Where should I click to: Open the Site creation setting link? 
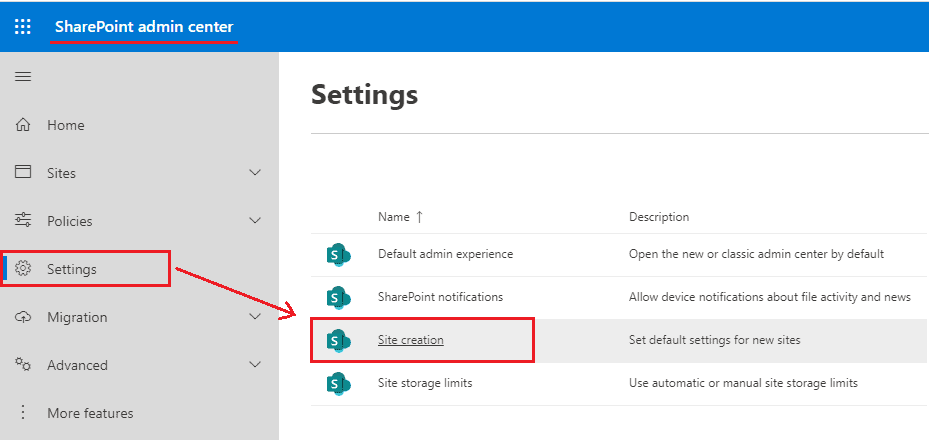click(x=410, y=340)
